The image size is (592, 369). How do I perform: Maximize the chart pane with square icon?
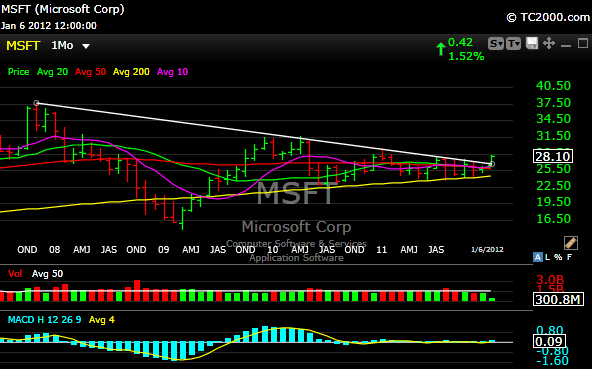[x=583, y=43]
